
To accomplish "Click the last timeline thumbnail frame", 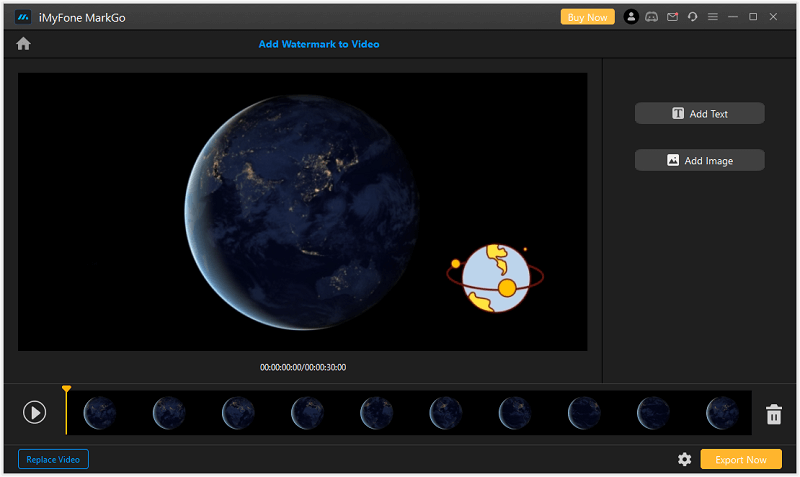I will pyautogui.click(x=722, y=413).
